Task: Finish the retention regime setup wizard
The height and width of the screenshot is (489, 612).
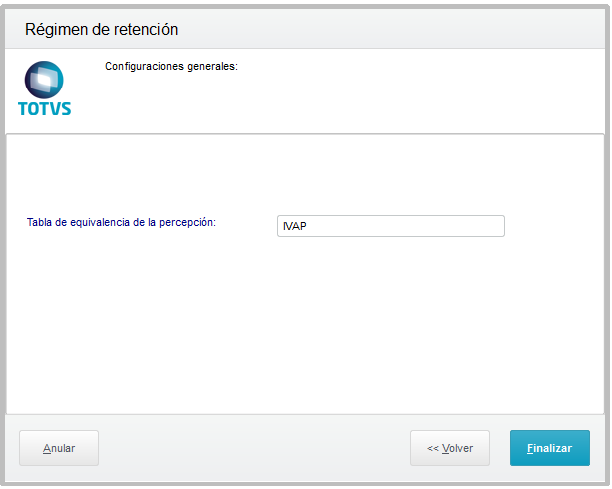Action: pos(549,448)
